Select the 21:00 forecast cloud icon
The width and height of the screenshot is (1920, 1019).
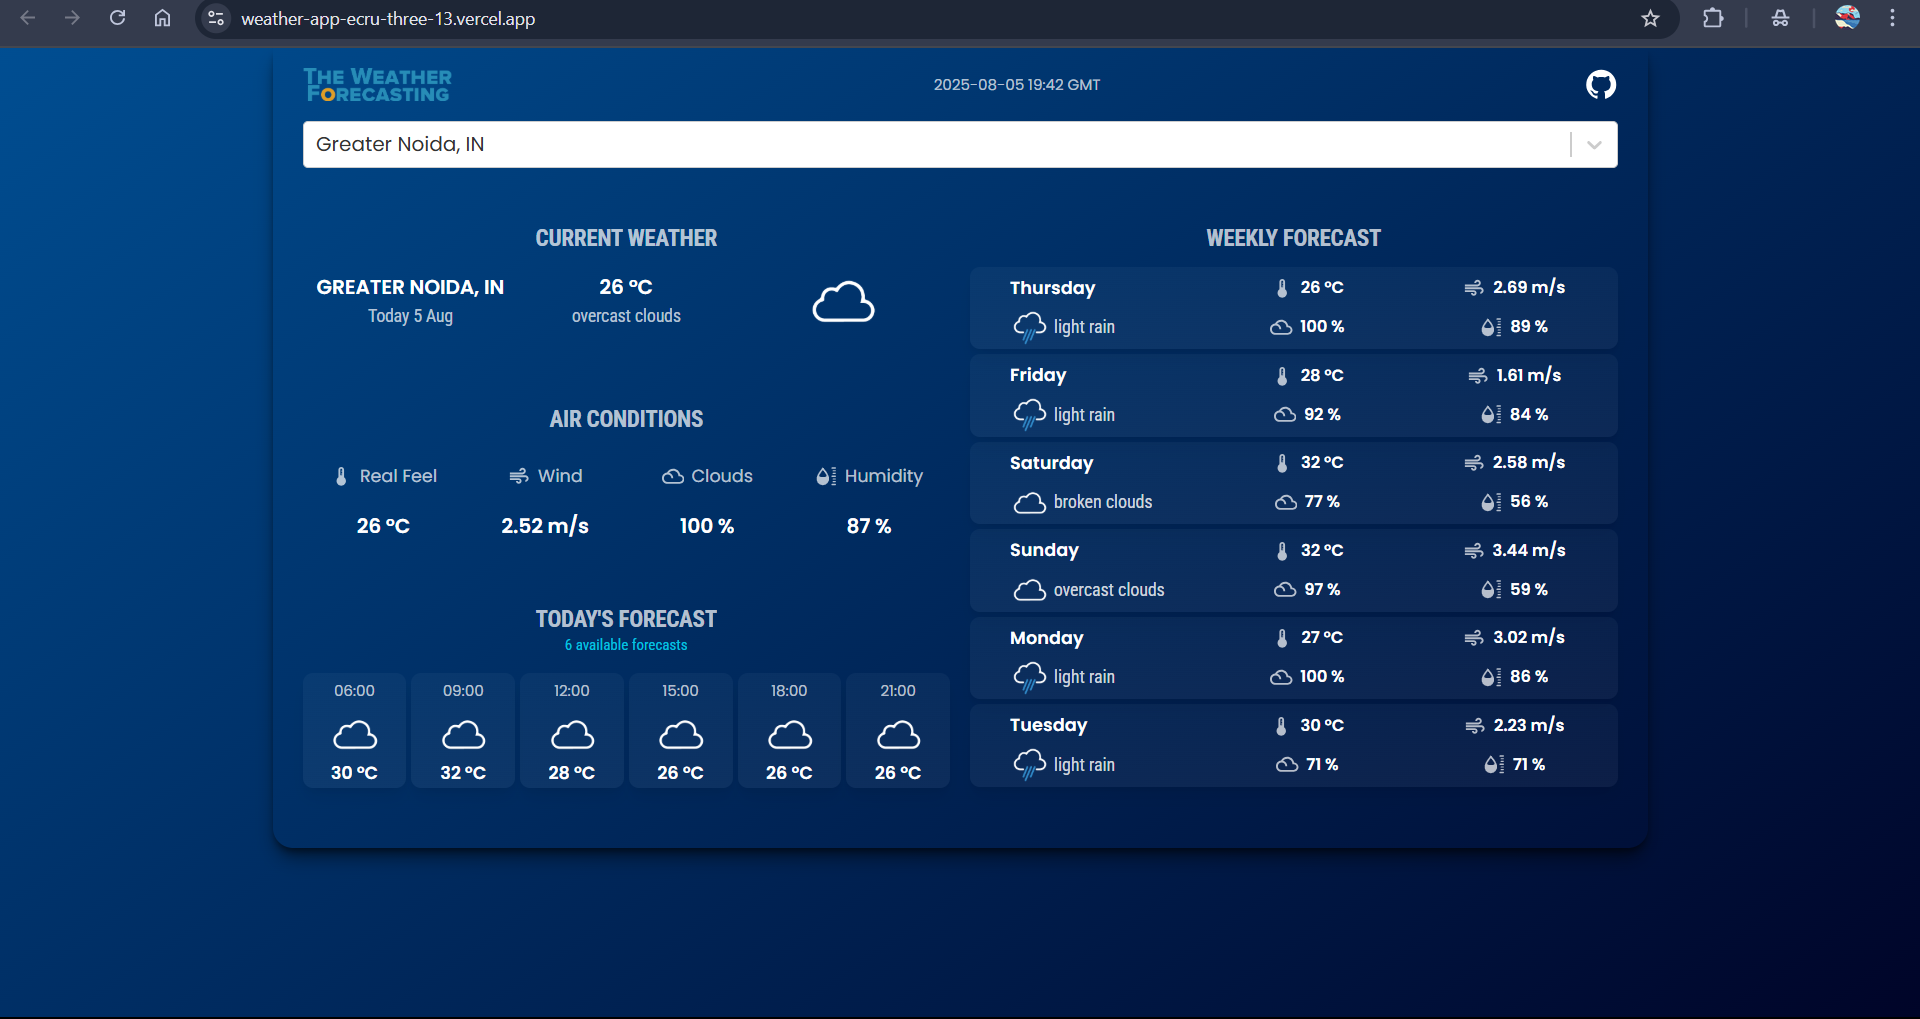897,734
